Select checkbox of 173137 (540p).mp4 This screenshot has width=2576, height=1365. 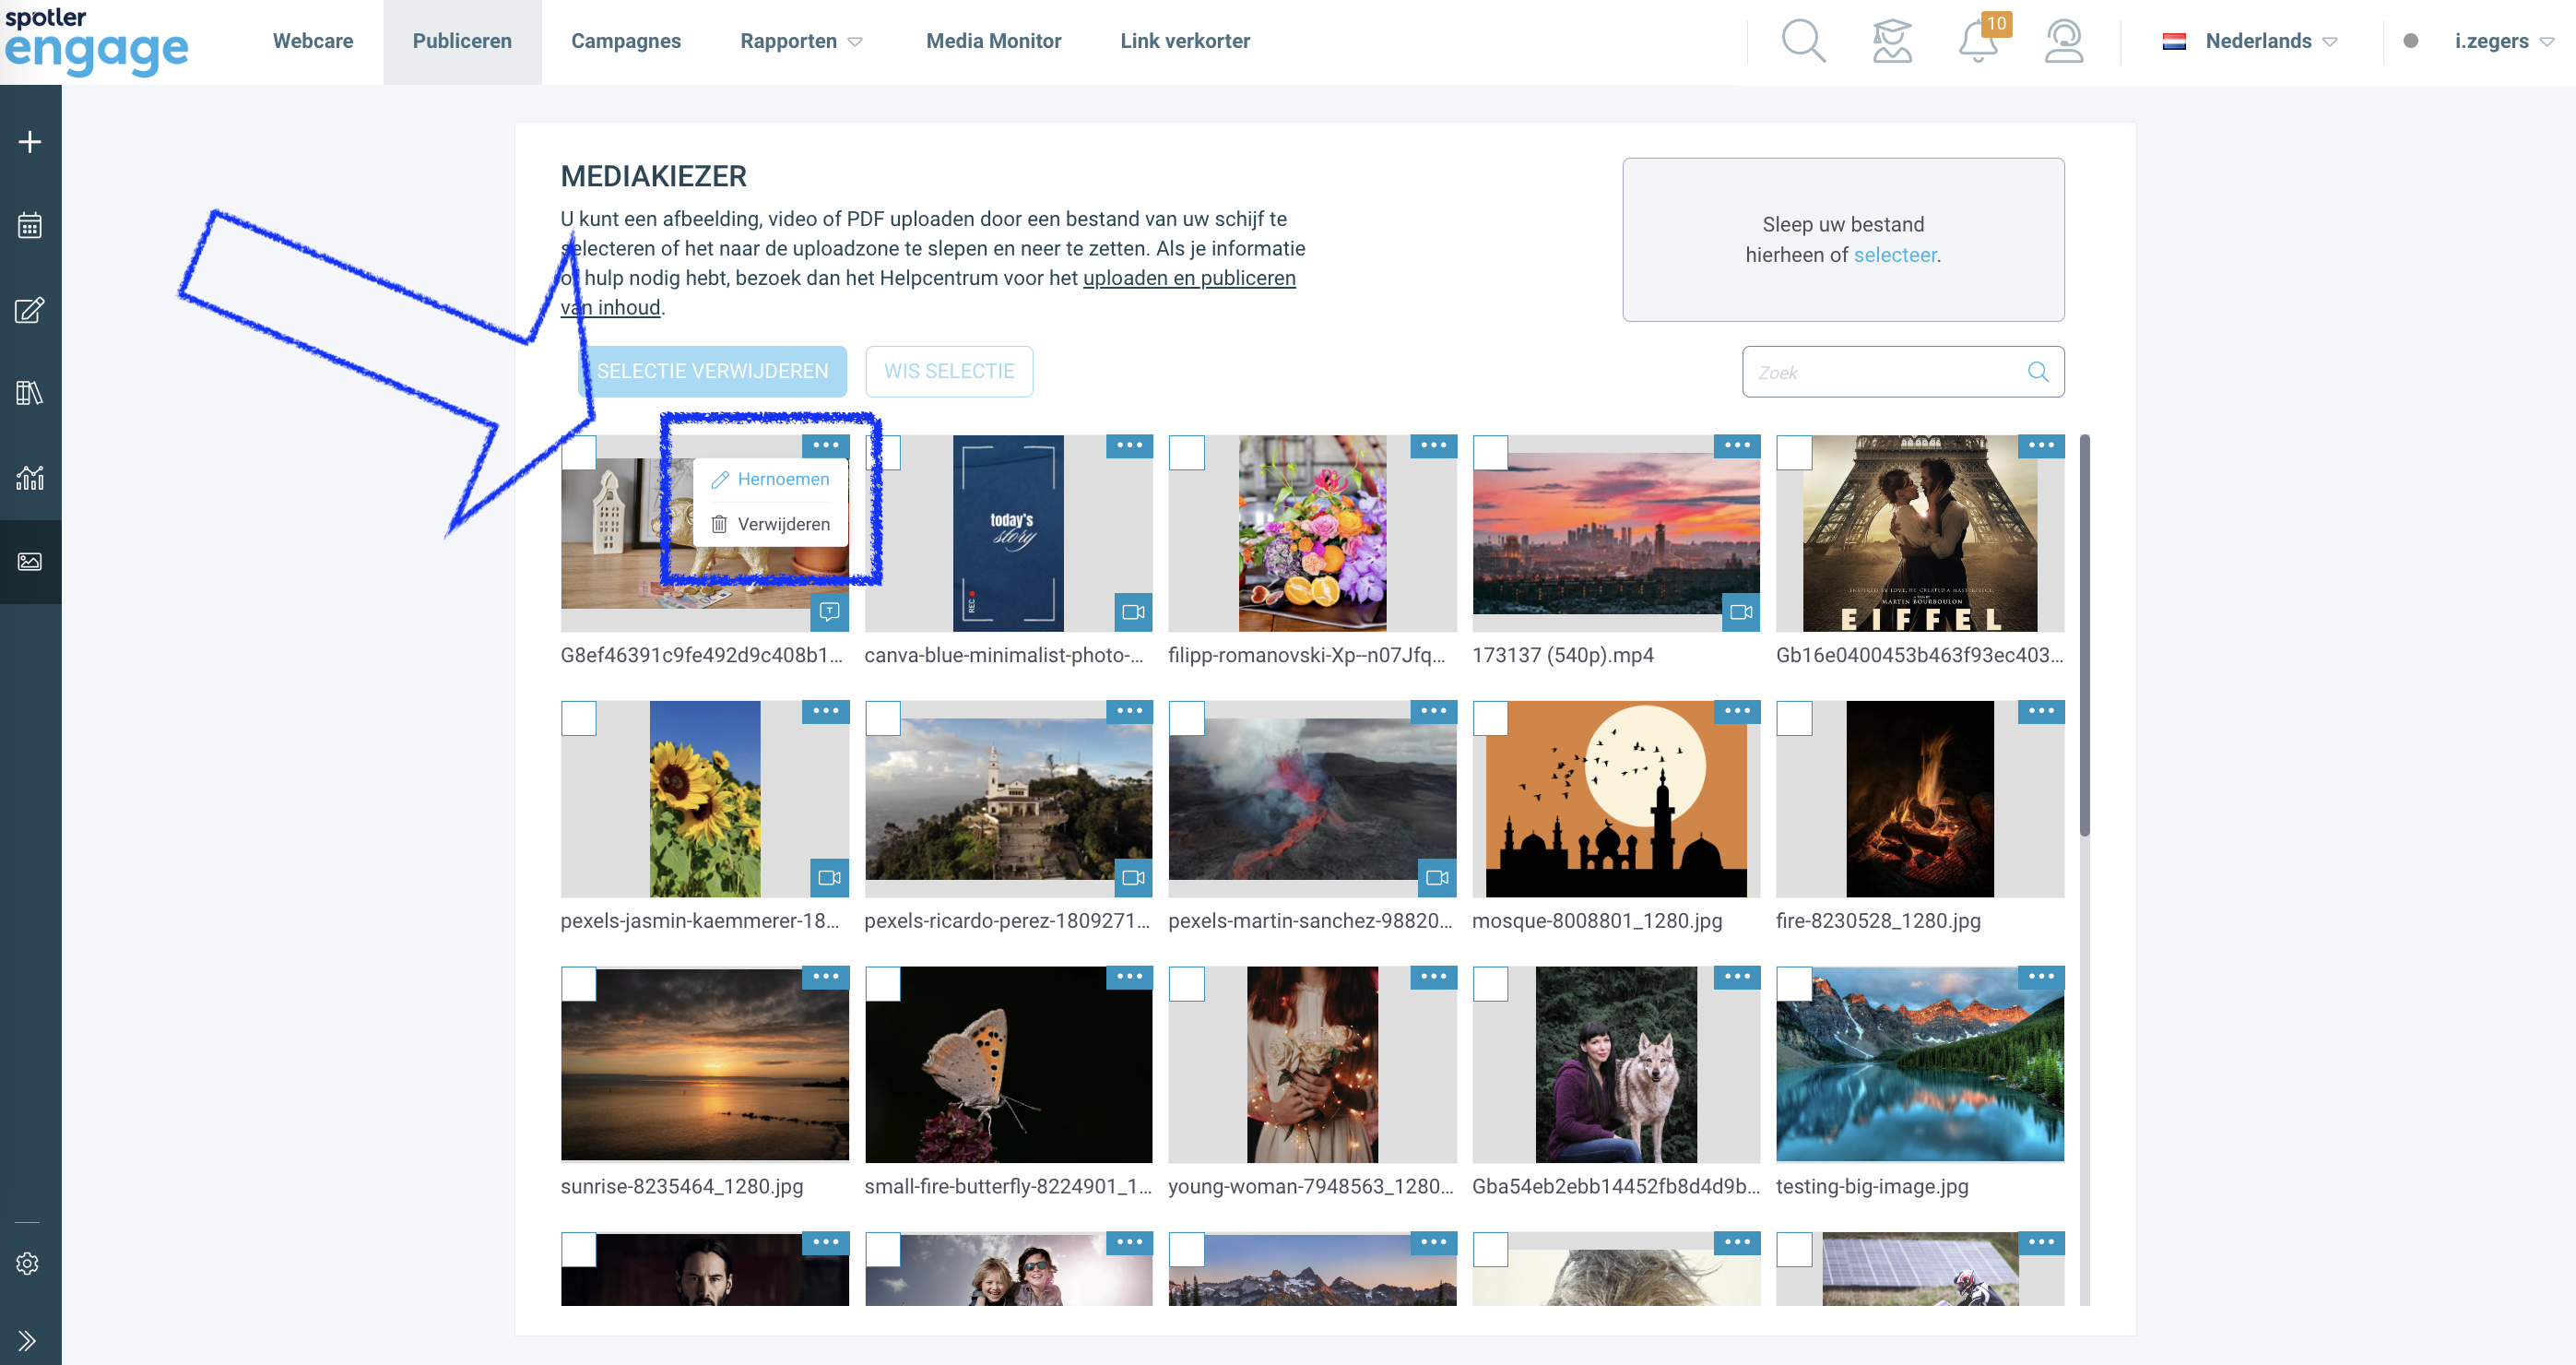pyautogui.click(x=1490, y=453)
